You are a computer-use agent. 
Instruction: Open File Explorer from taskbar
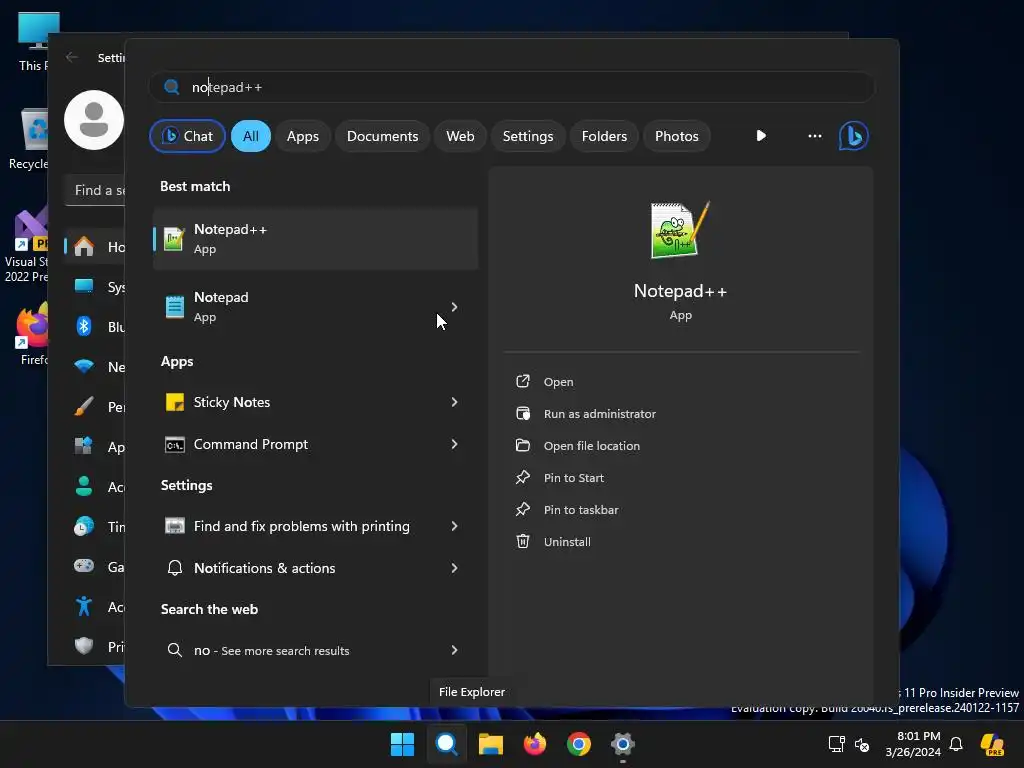pos(490,744)
